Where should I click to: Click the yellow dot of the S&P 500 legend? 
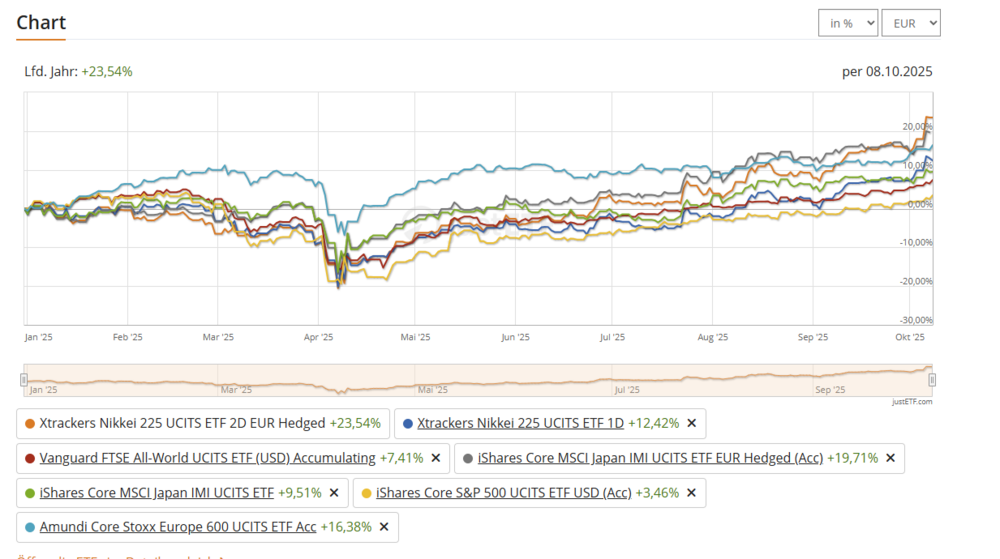(x=366, y=492)
